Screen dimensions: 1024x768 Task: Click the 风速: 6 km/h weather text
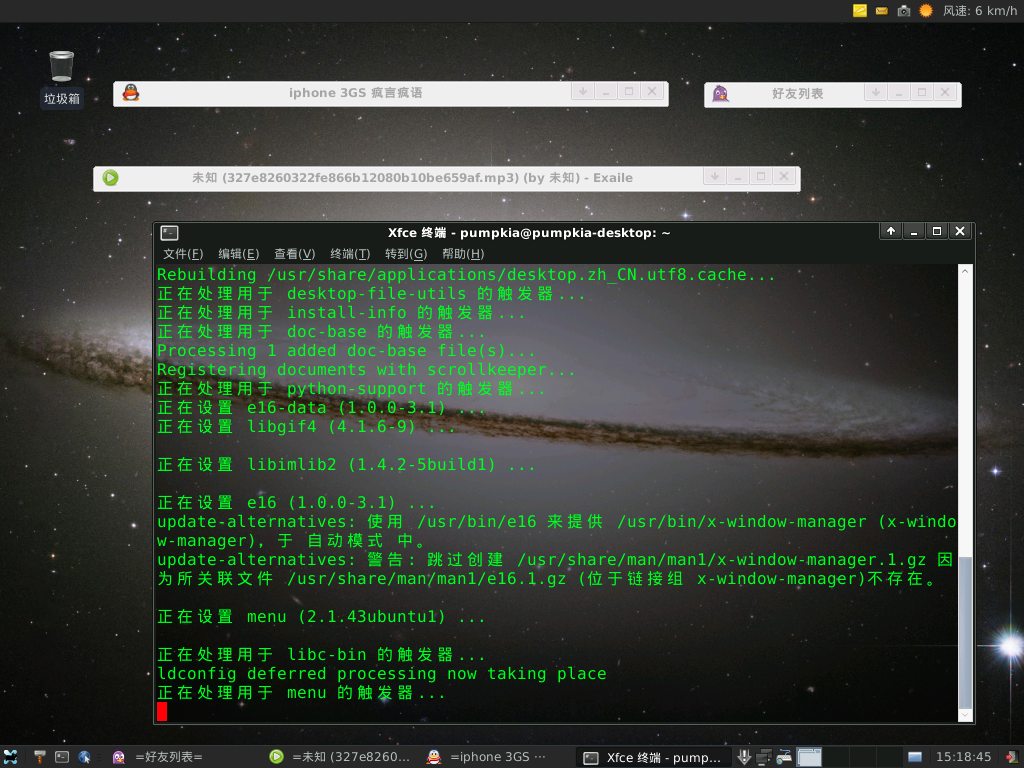pos(980,10)
